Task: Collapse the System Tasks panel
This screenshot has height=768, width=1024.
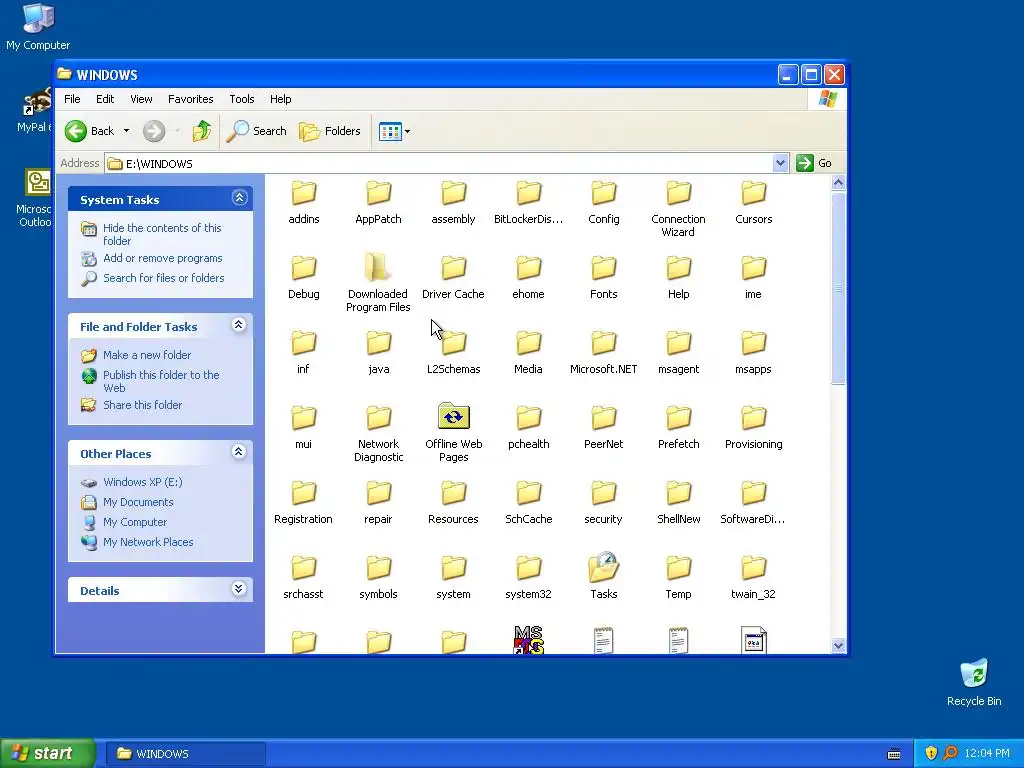Action: [239, 198]
